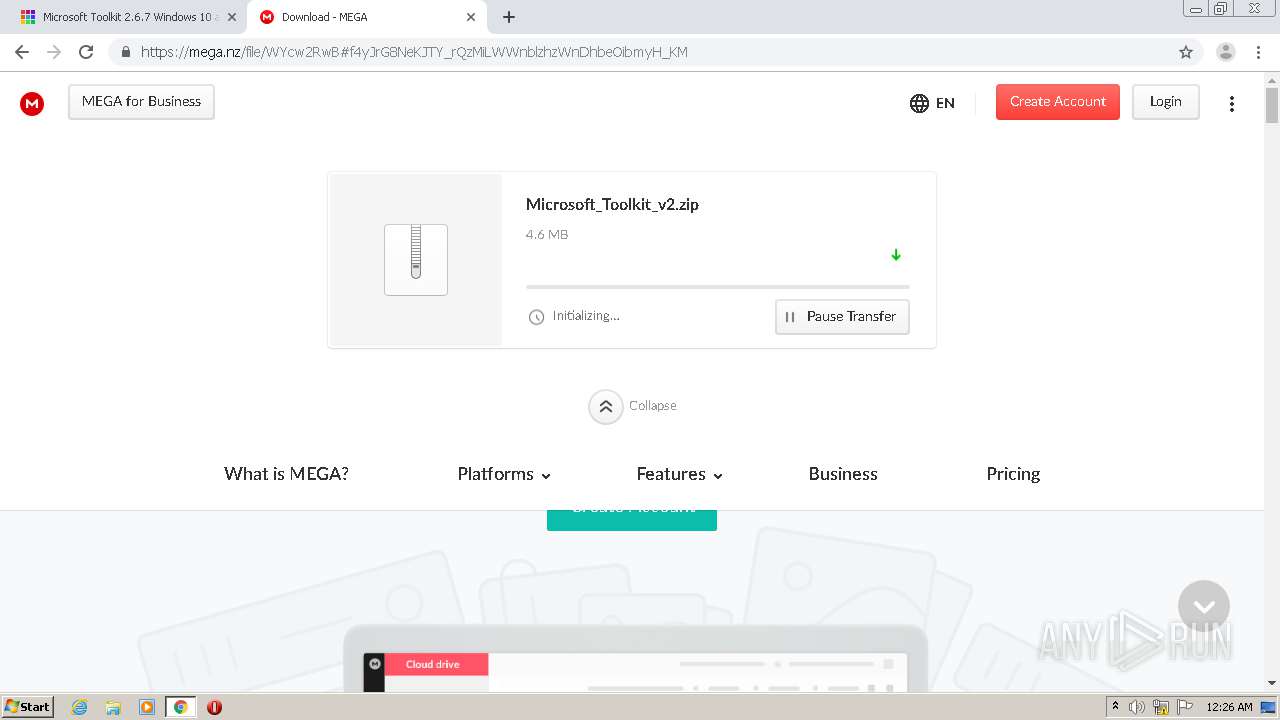Switch to Microsoft Toolkit 2.6.7 tab

[x=125, y=17]
